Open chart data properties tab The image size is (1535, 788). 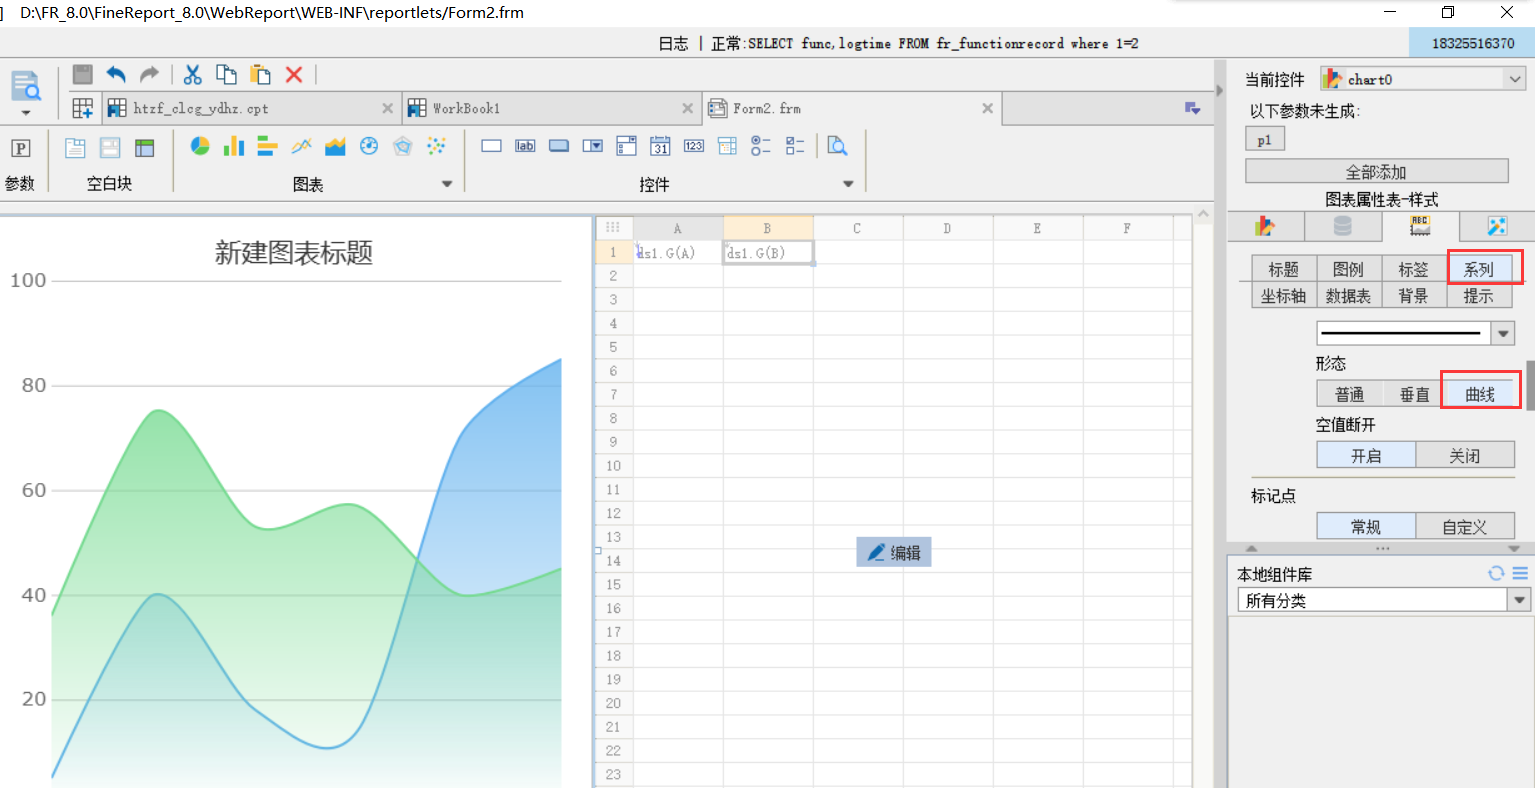tap(1343, 226)
